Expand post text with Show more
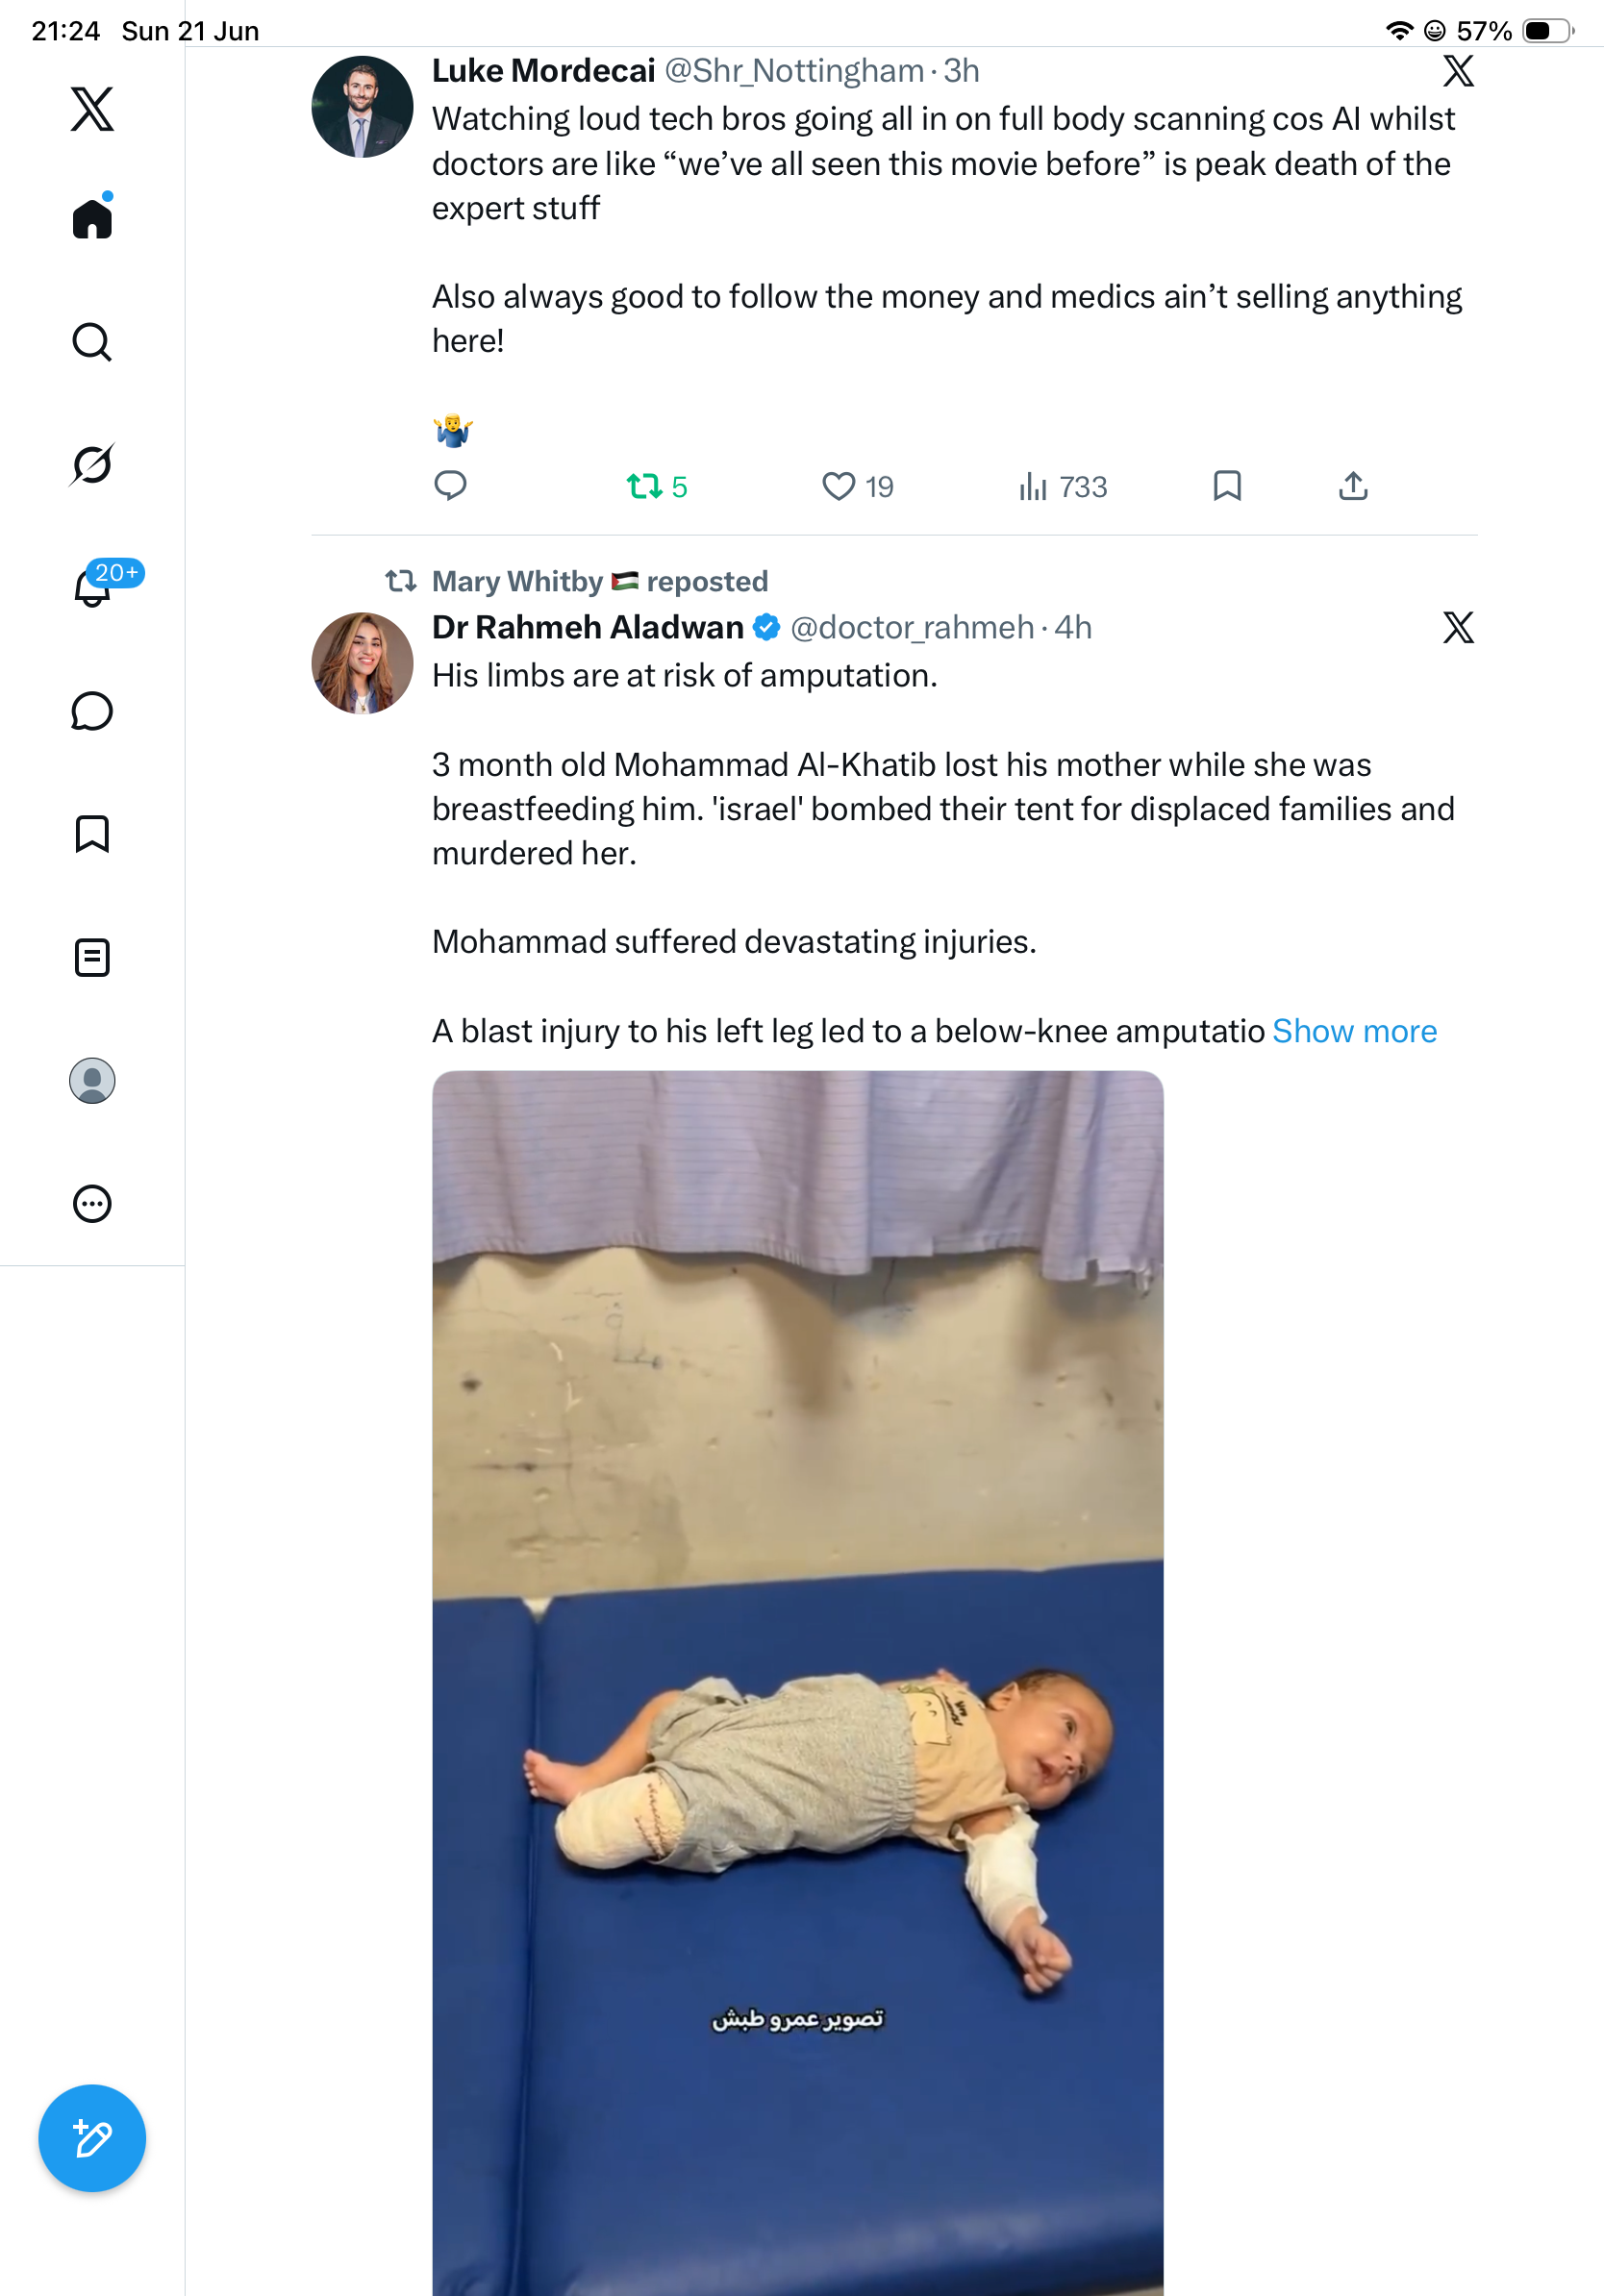 (x=1354, y=1031)
